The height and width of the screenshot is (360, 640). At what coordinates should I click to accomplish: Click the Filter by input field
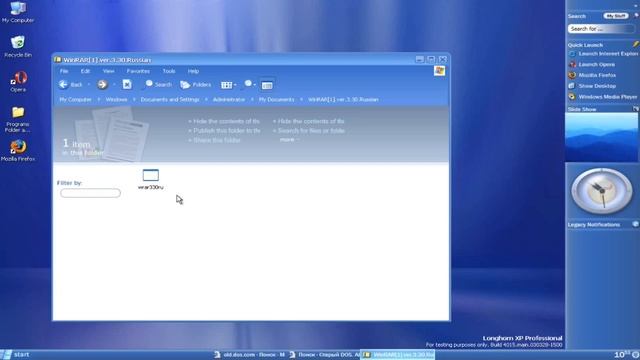[x=90, y=193]
